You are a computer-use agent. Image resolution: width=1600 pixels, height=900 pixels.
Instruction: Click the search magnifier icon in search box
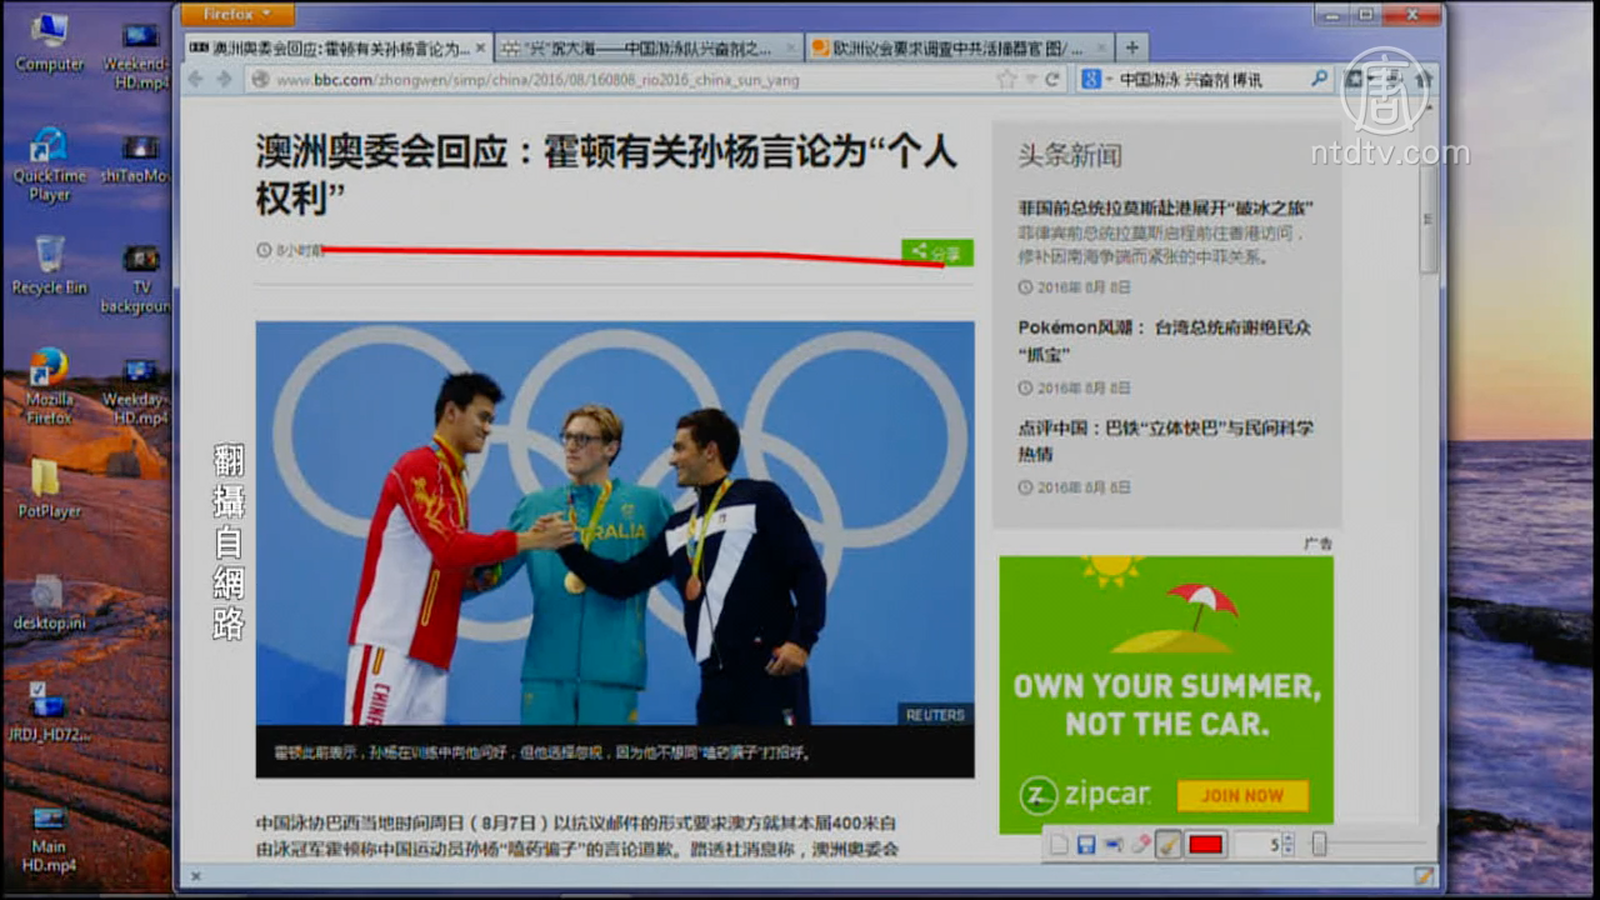coord(1319,78)
